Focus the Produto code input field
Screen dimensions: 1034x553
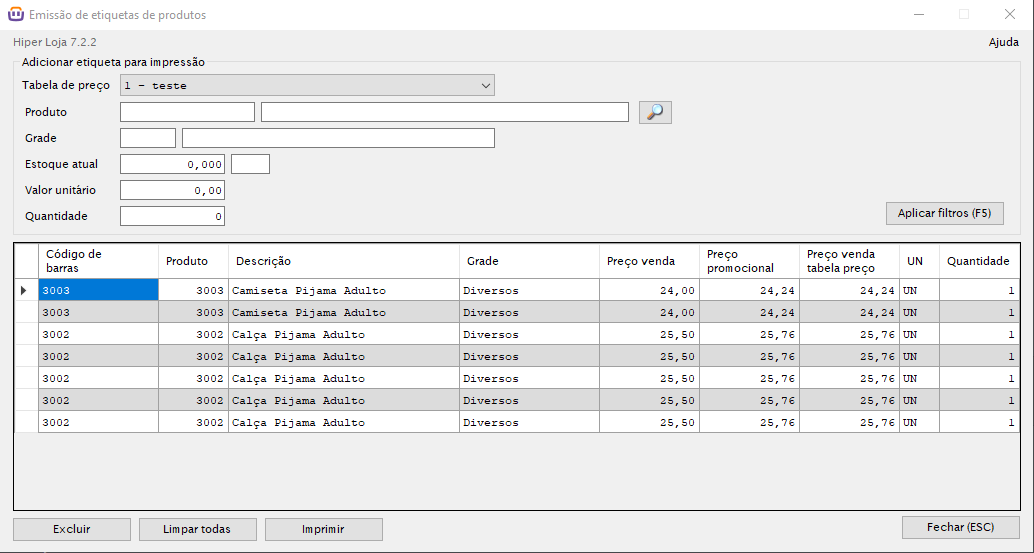187,112
